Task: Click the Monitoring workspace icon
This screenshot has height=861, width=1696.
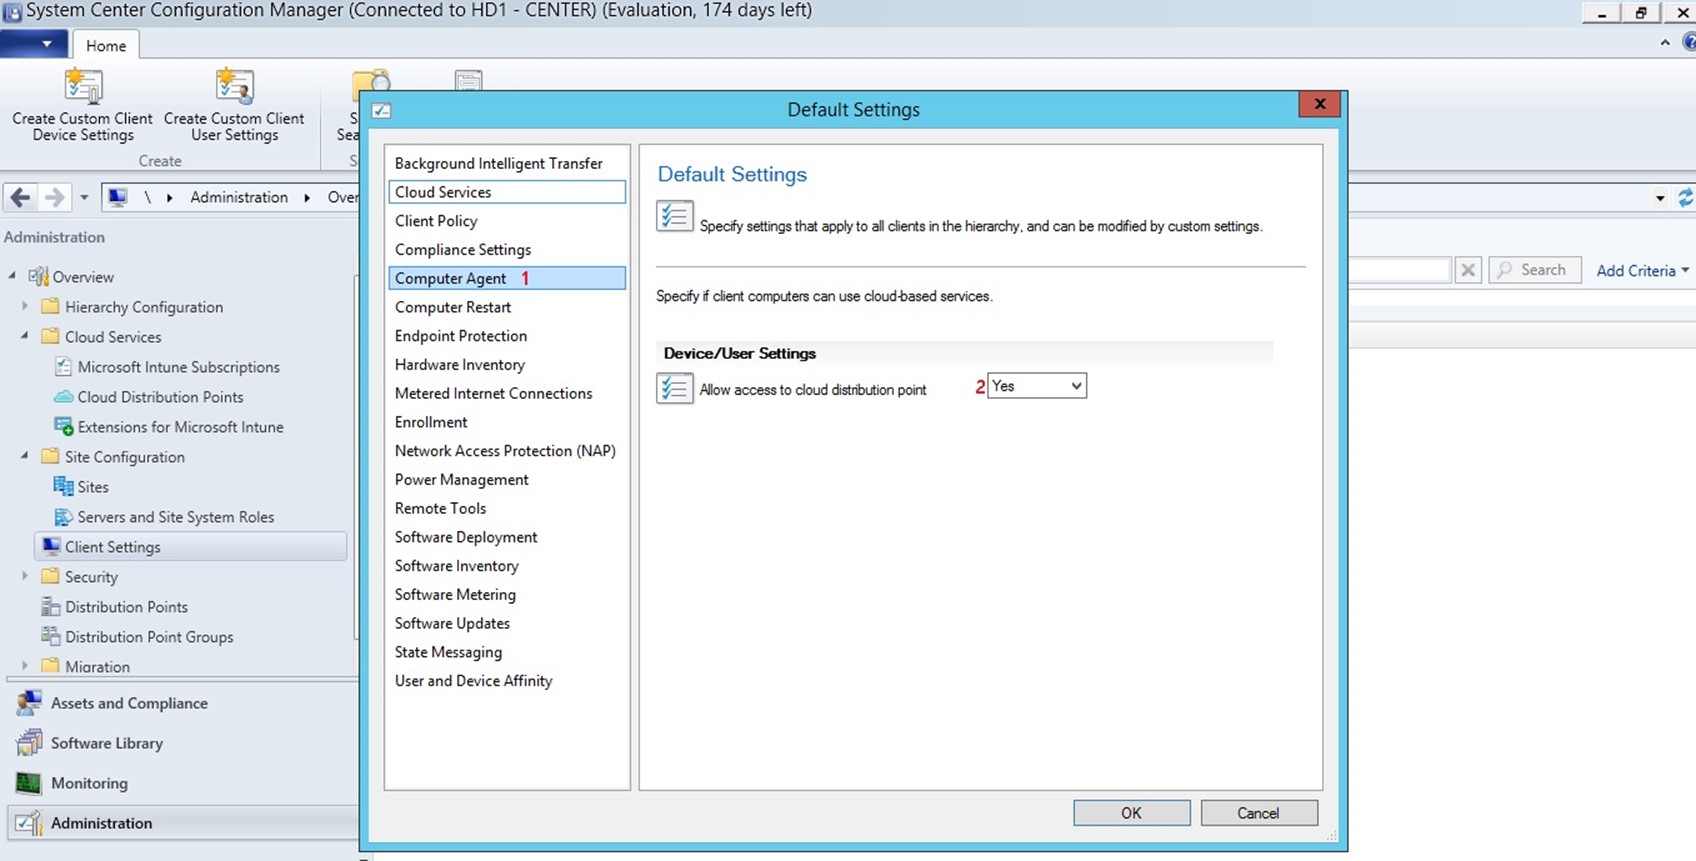Action: (x=29, y=783)
